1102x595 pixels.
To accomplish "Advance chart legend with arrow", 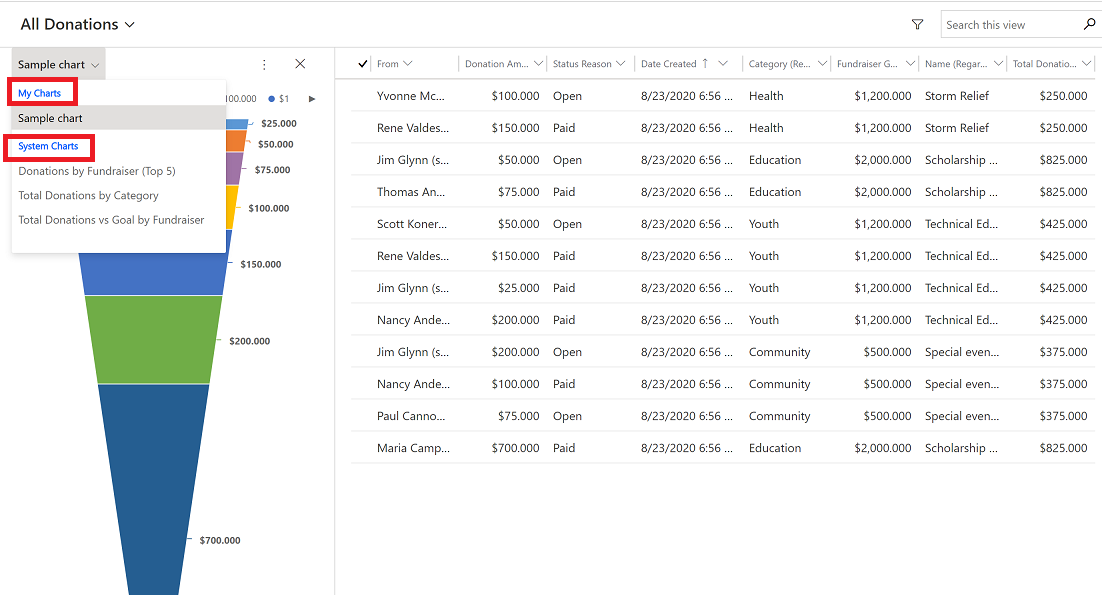I will point(312,99).
